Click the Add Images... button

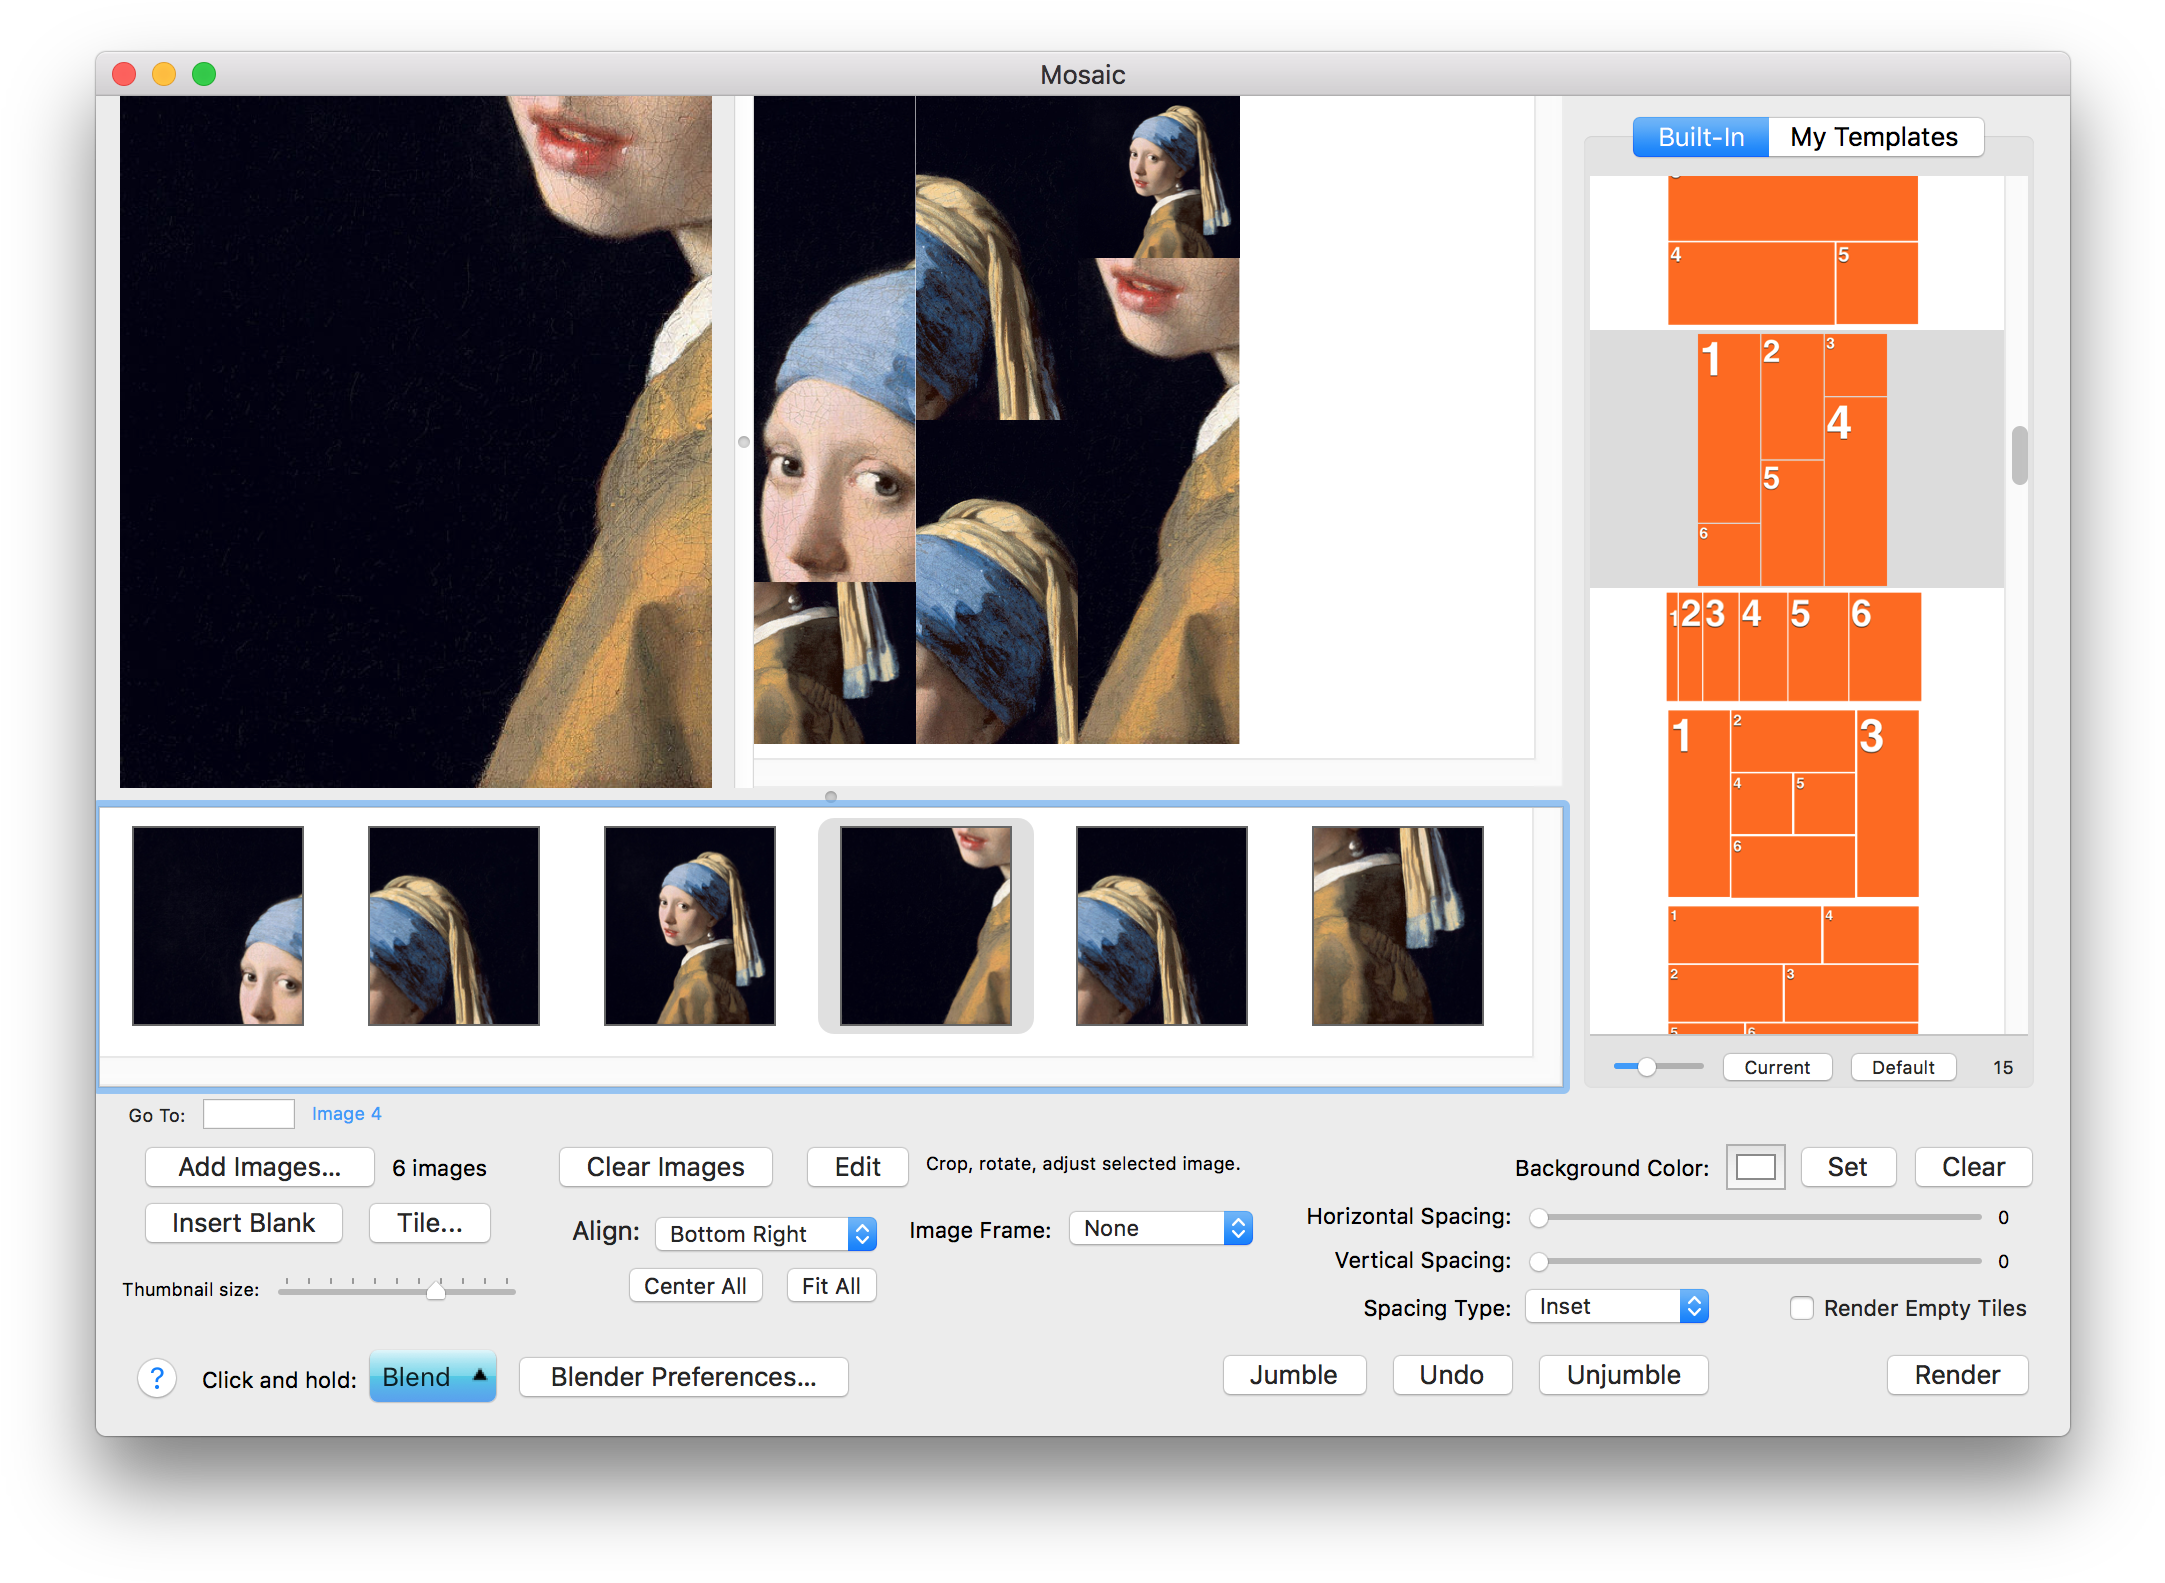click(260, 1167)
